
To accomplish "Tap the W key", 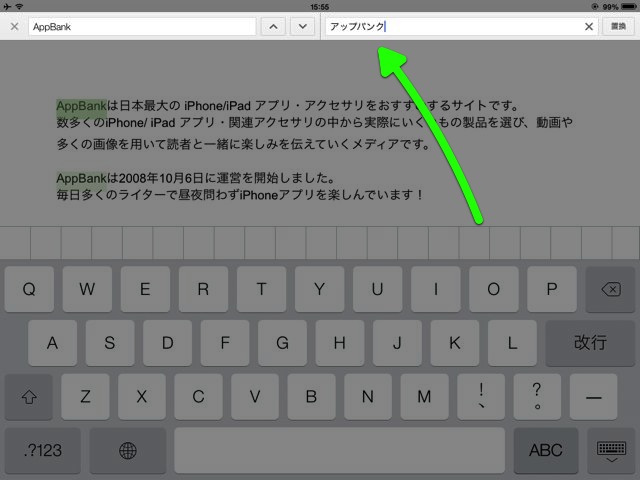I will pos(87,289).
